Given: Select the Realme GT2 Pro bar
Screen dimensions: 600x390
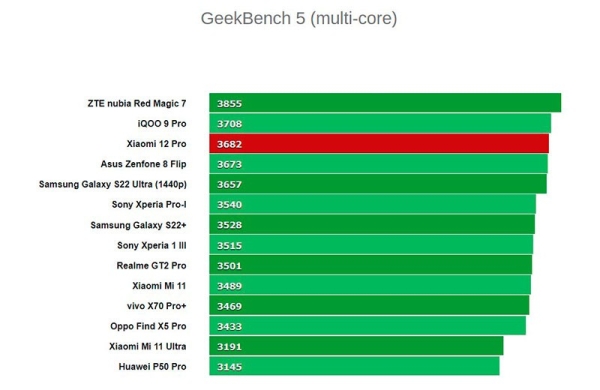Looking at the screenshot, I should (x=370, y=265).
